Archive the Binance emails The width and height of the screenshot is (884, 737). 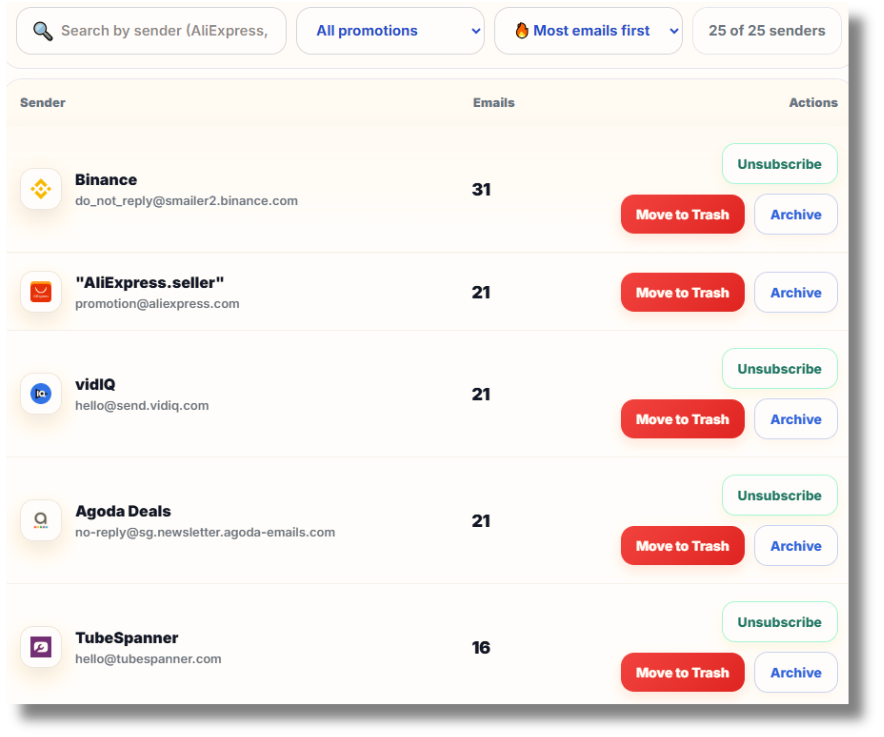795,214
